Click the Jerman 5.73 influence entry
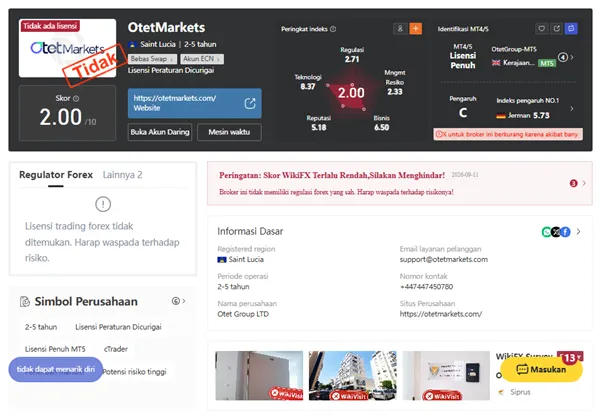601x416 pixels. point(523,115)
